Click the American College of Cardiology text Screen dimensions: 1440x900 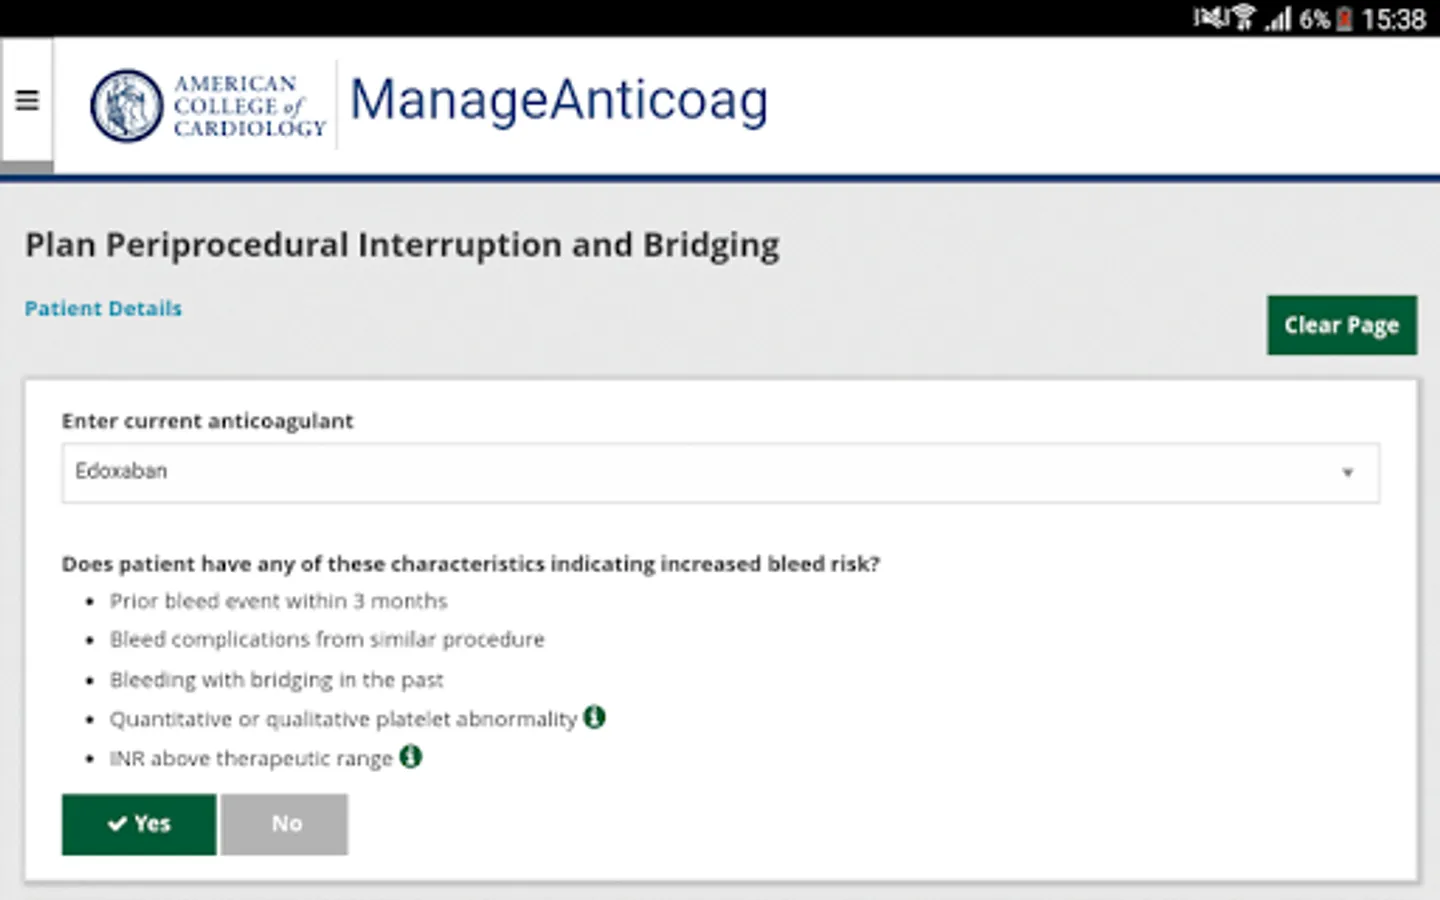pos(250,106)
